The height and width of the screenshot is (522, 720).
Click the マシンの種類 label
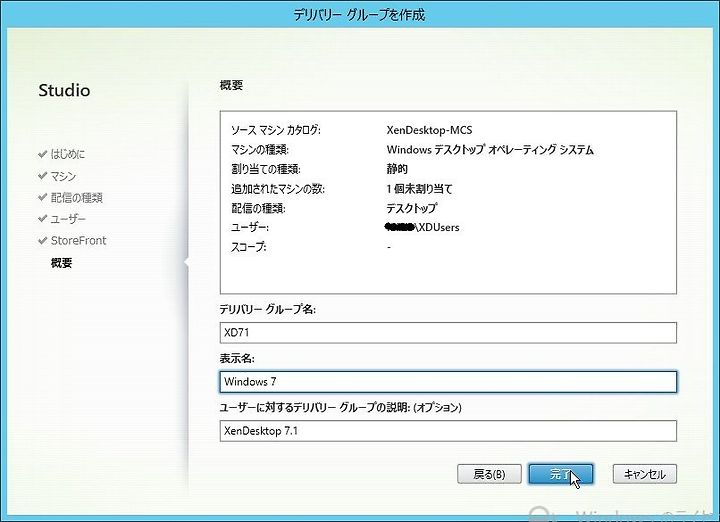click(259, 150)
